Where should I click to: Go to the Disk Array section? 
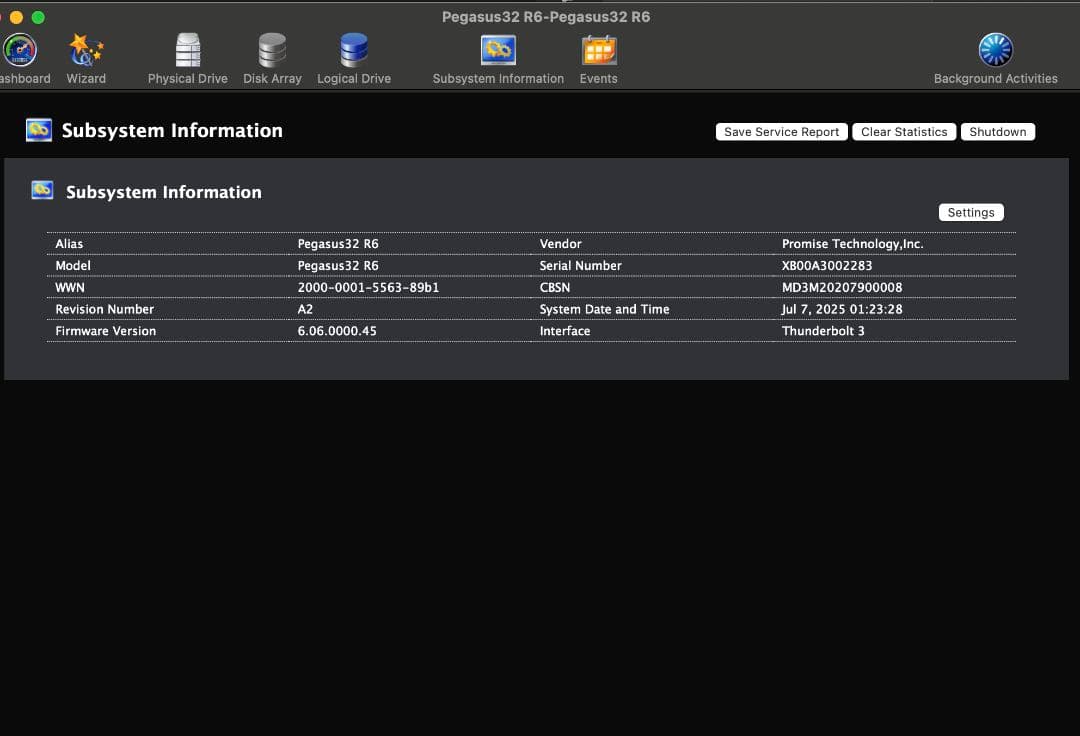pyautogui.click(x=272, y=50)
